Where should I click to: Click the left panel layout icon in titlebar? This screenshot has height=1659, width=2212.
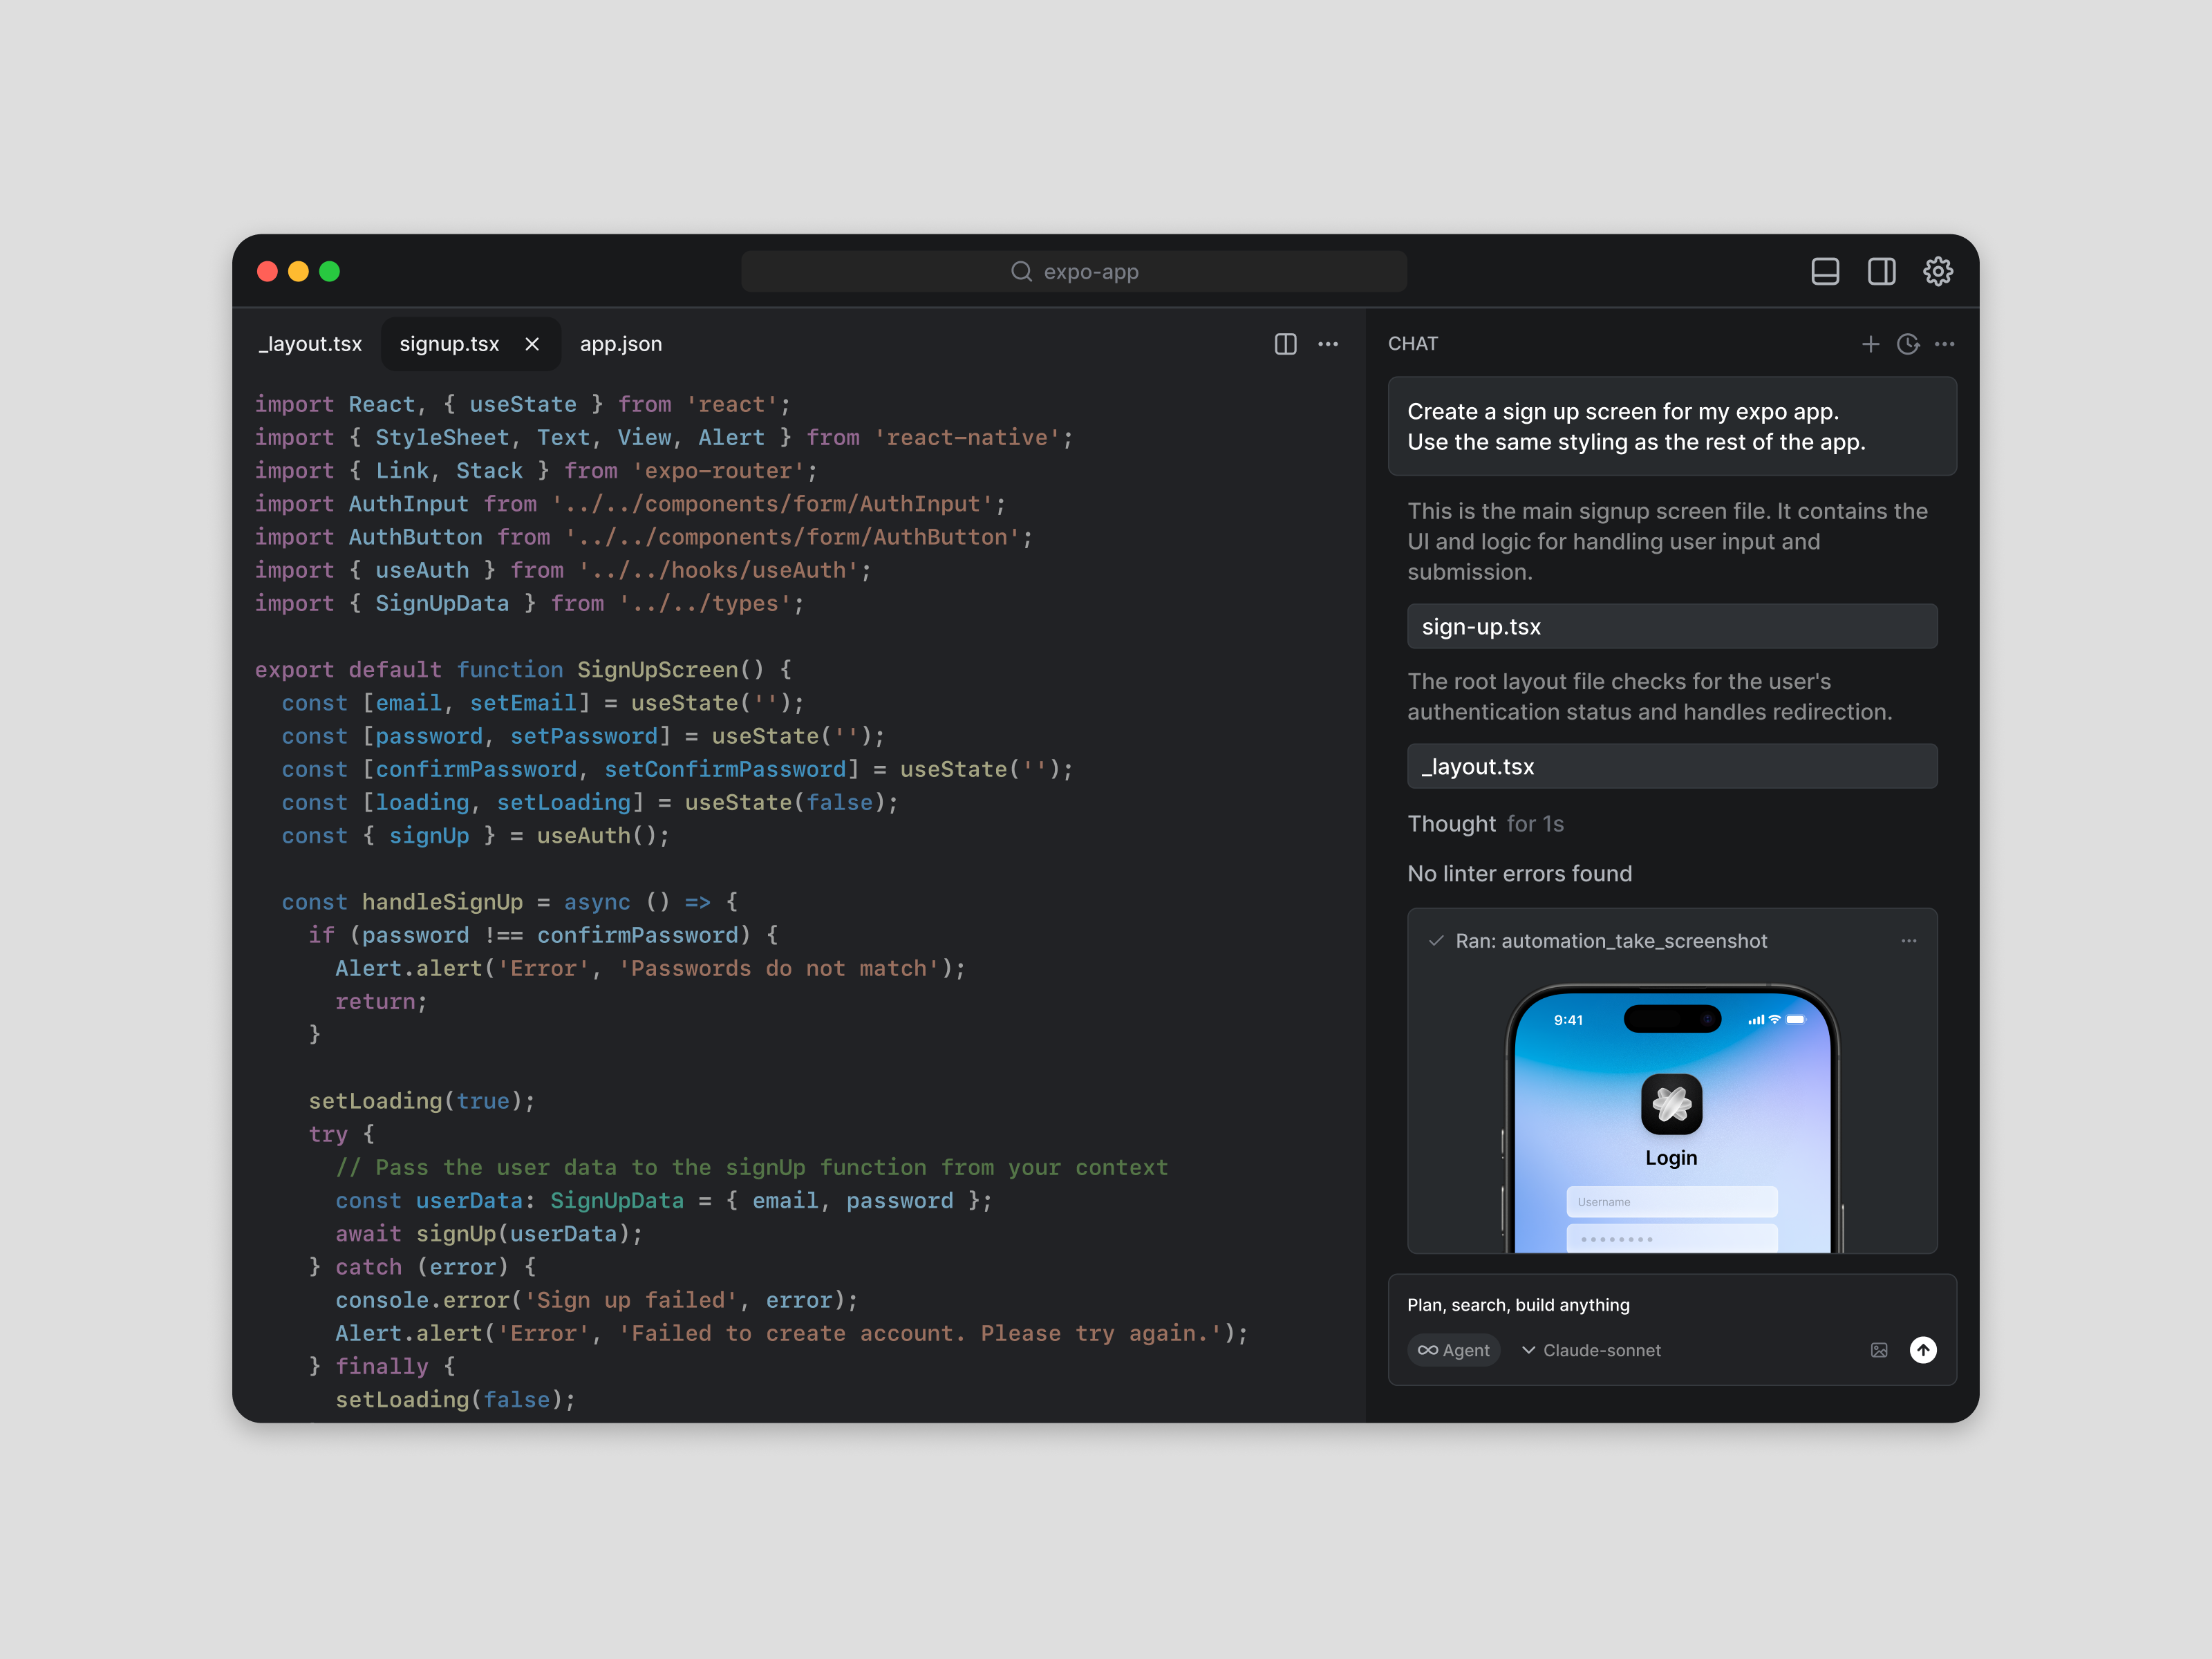(1825, 271)
